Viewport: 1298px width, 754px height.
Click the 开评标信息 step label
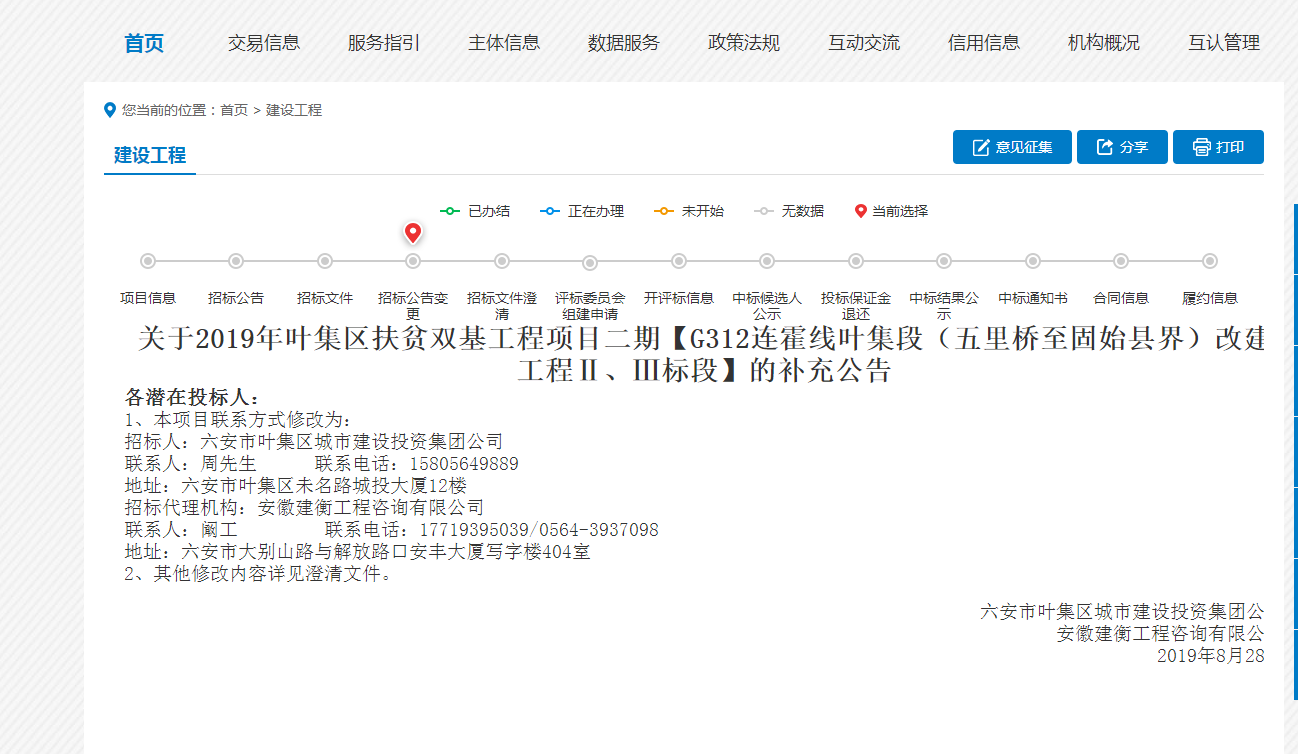coord(679,298)
